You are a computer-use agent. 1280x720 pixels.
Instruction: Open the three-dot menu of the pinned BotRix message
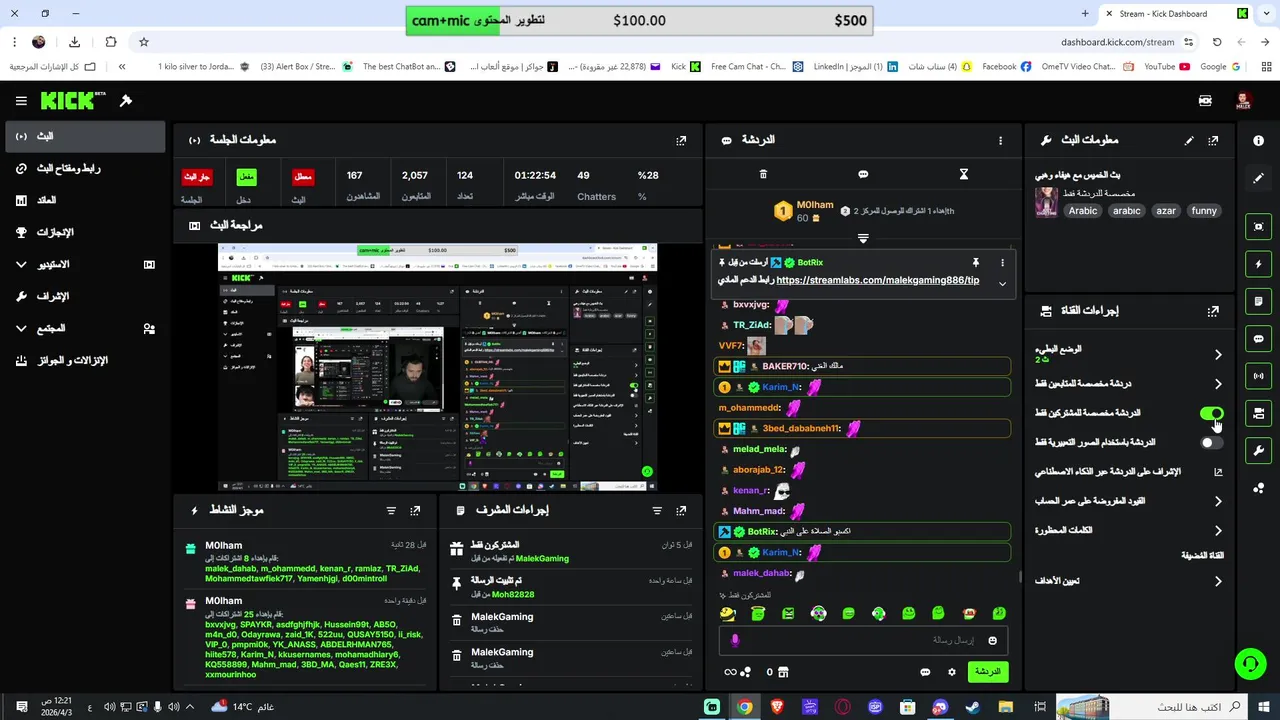[x=1002, y=262]
